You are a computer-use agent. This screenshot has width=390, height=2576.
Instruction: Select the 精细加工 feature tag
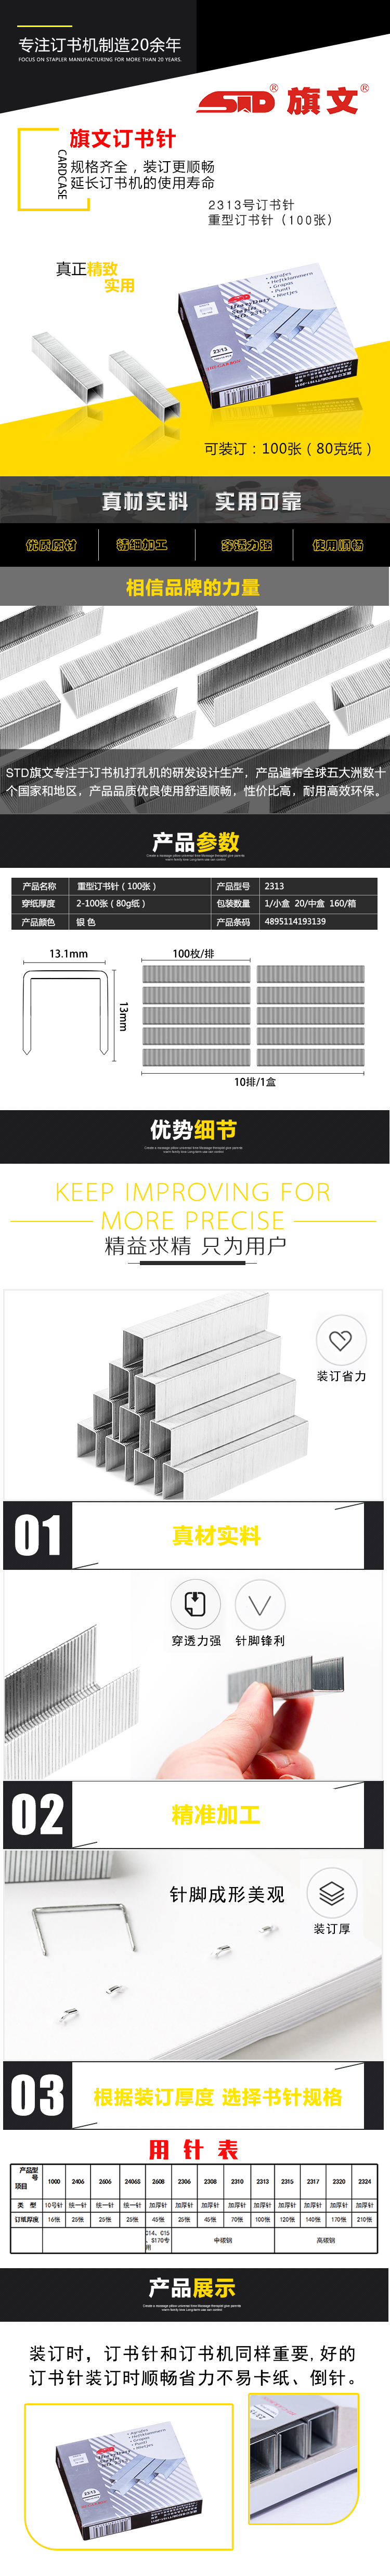[143, 545]
